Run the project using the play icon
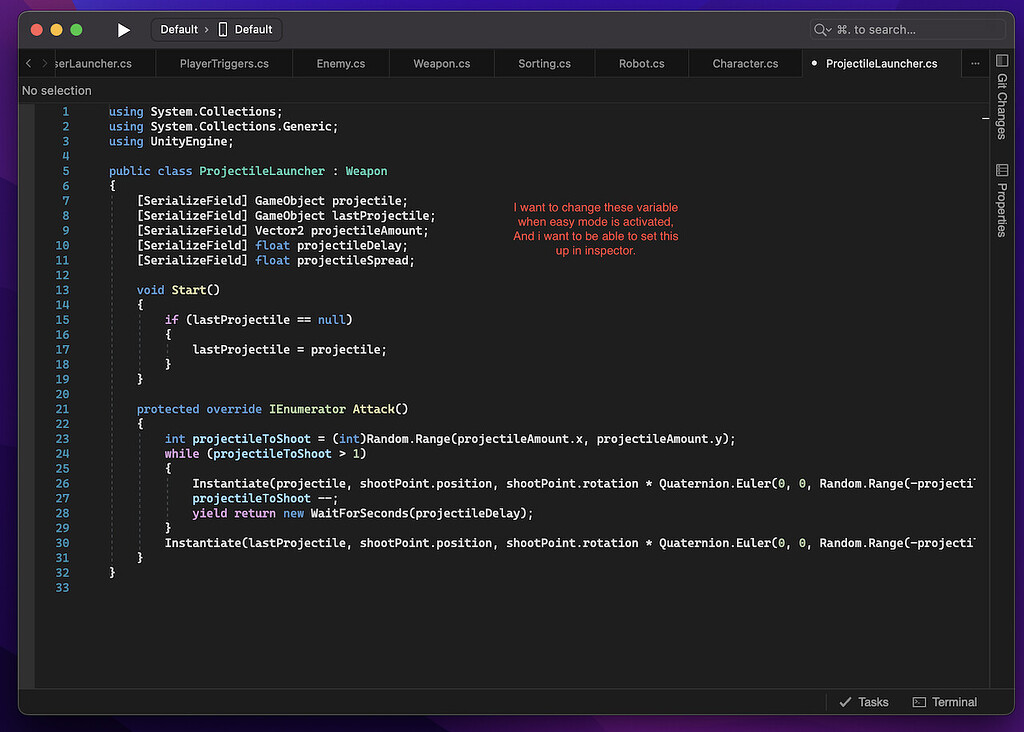 [123, 30]
